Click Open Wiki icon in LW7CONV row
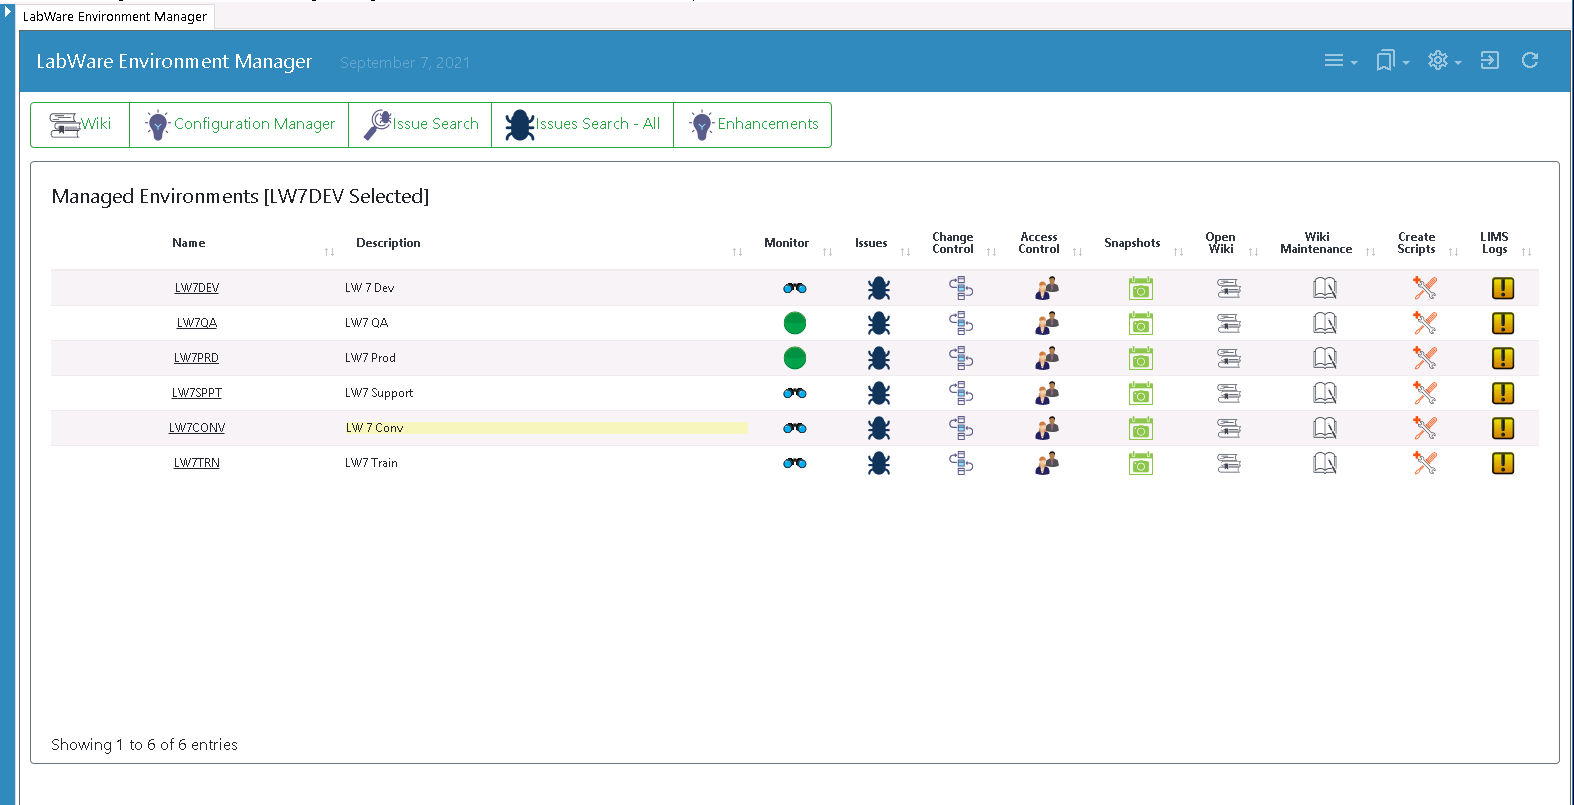Image resolution: width=1574 pixels, height=805 pixels. coord(1228,429)
